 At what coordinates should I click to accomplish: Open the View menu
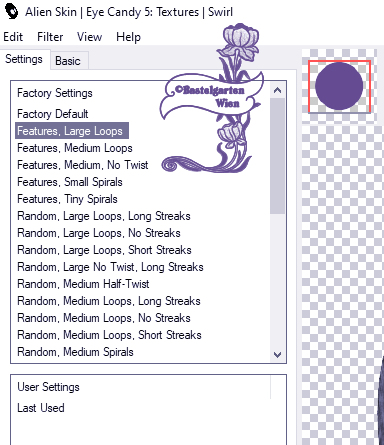click(89, 37)
